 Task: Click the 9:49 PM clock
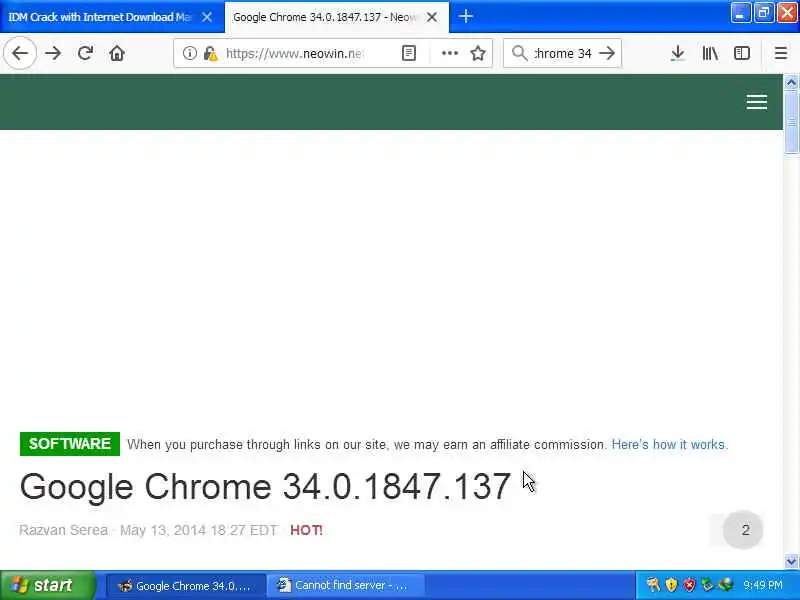tap(763, 585)
